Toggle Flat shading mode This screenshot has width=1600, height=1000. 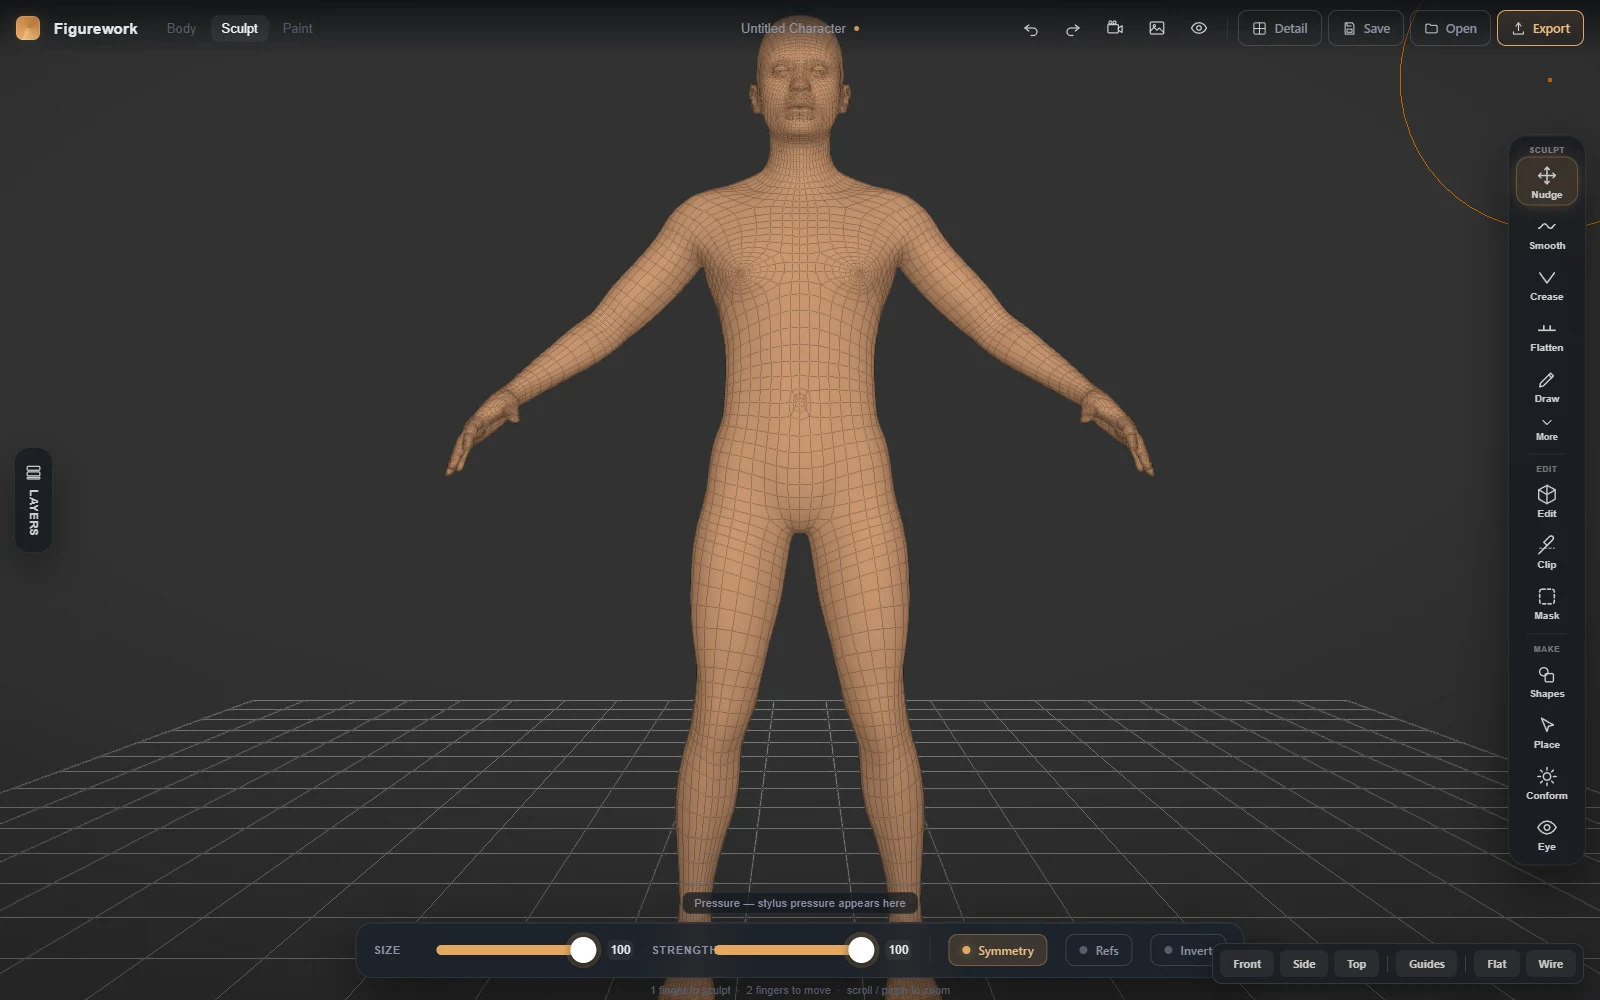1496,964
